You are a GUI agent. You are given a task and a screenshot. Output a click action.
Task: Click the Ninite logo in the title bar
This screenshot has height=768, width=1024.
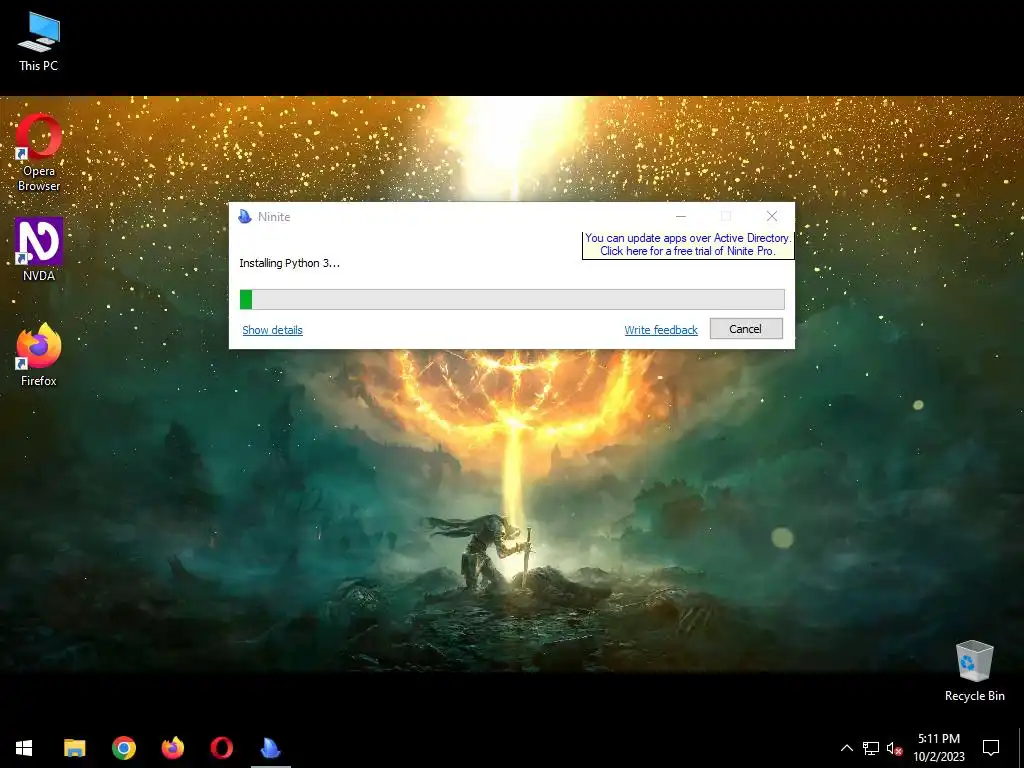pyautogui.click(x=245, y=216)
